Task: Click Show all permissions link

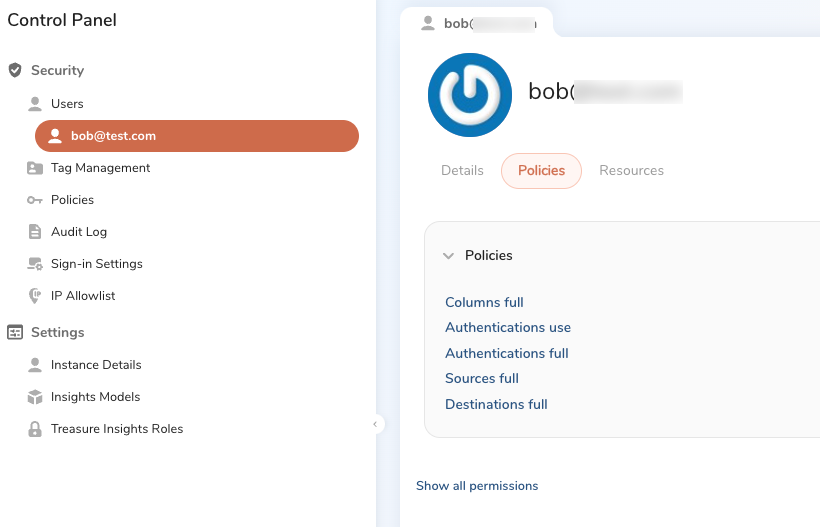Action: click(477, 486)
